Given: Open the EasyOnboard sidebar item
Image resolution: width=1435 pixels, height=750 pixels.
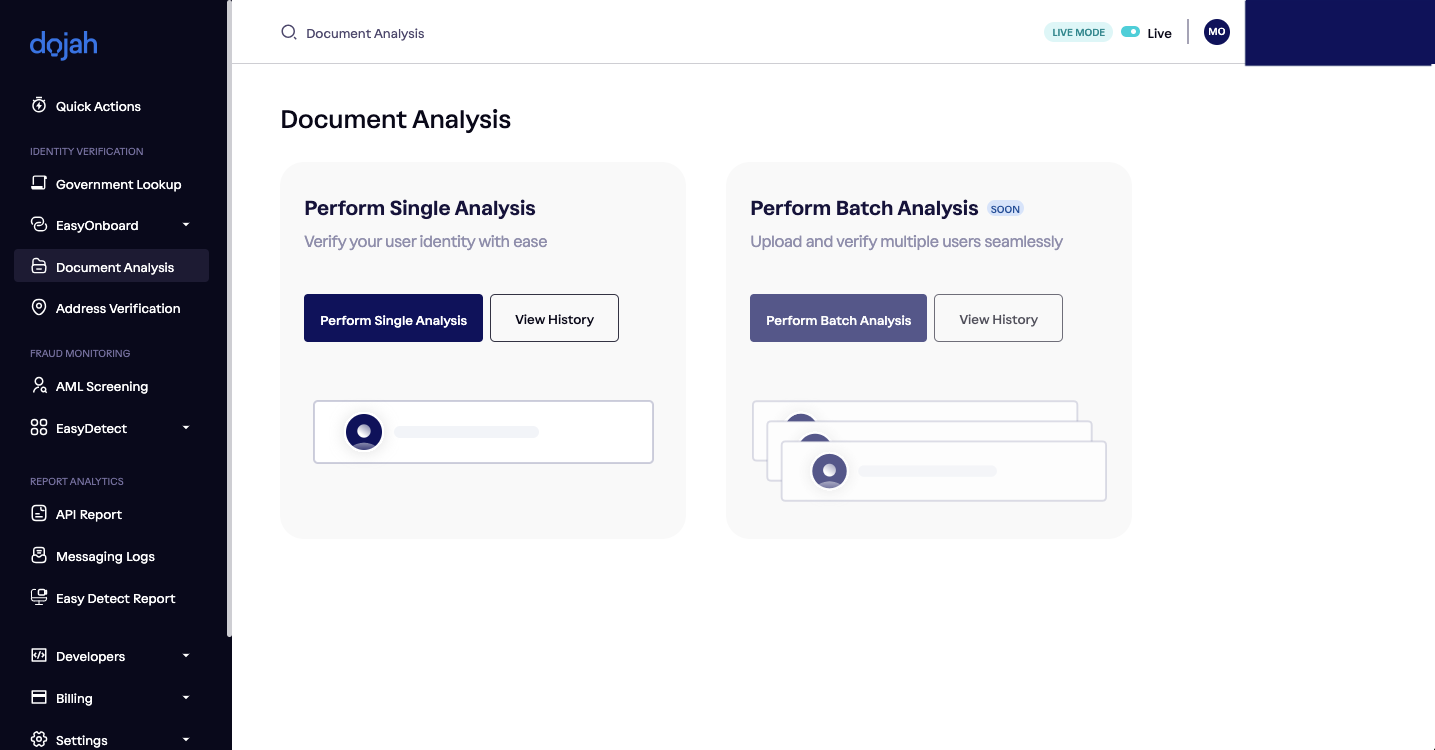Looking at the screenshot, I should (x=111, y=225).
